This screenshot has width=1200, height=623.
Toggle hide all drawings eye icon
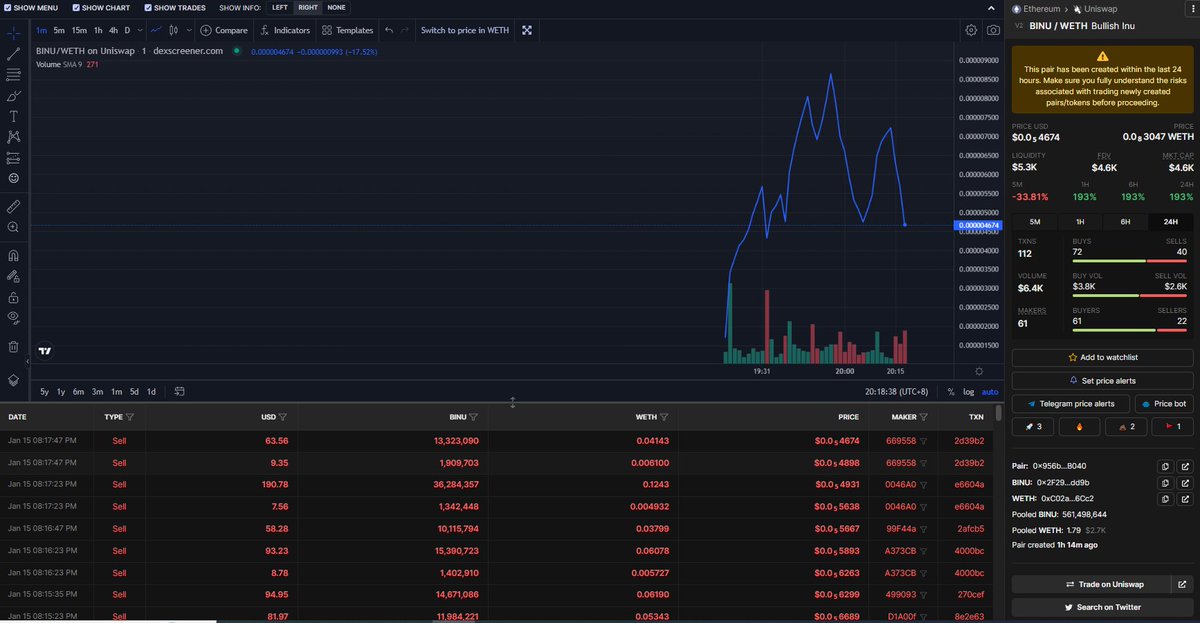point(14,318)
